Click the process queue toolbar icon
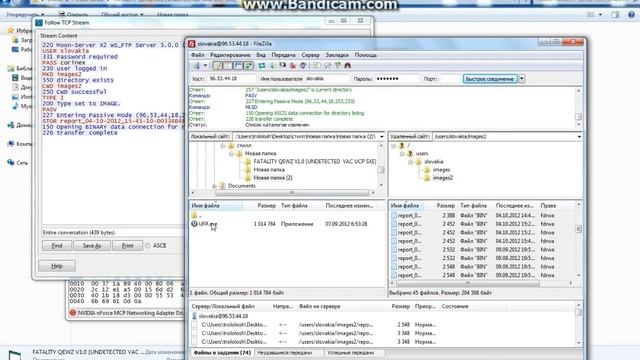Viewport: 640px width, 360px height. (x=272, y=66)
